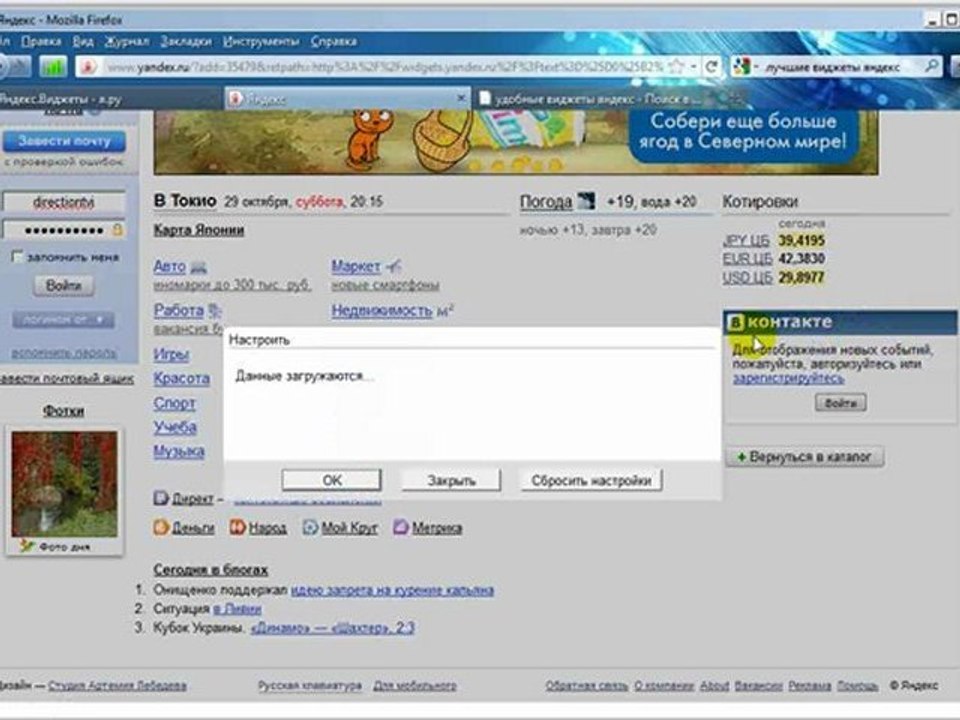
Task: Close the active Yandex tab
Action: (x=462, y=98)
